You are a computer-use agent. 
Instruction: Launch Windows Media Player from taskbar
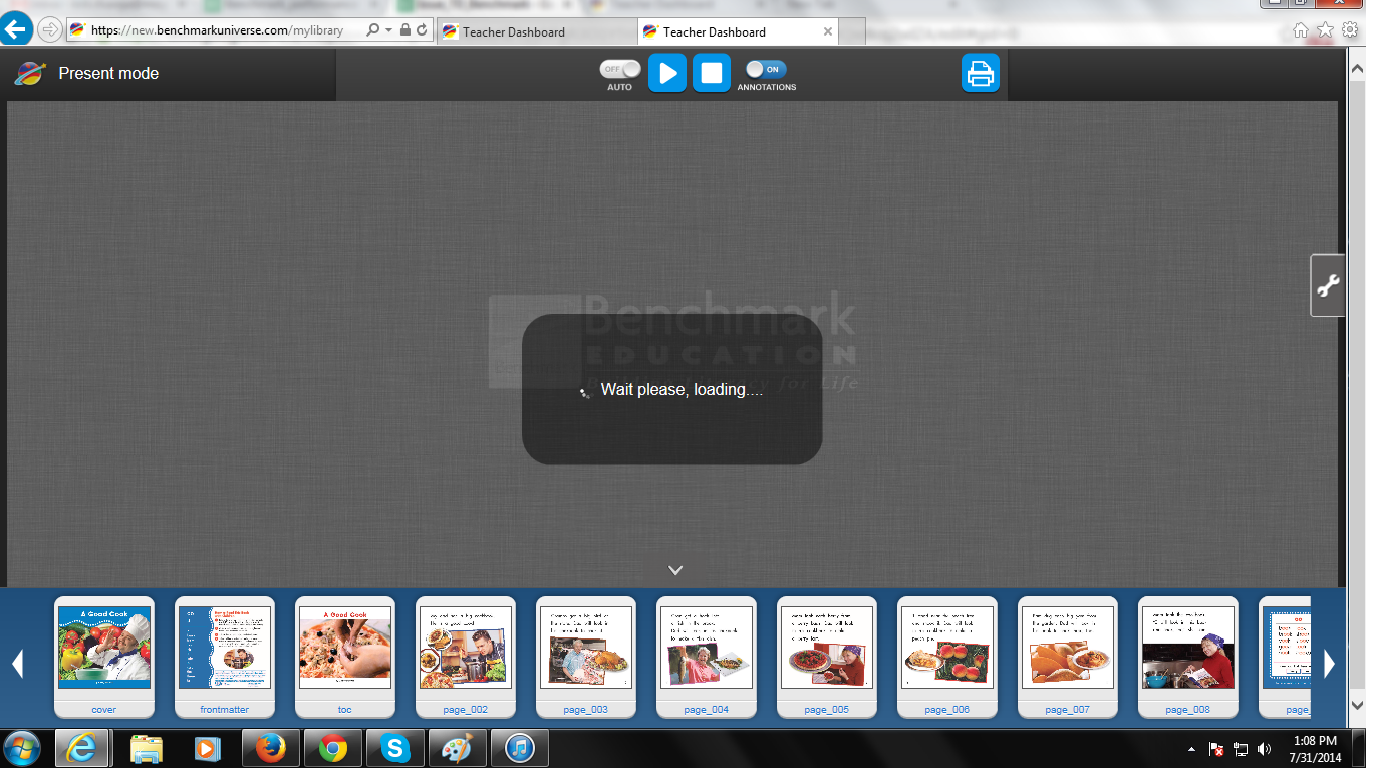tap(208, 748)
